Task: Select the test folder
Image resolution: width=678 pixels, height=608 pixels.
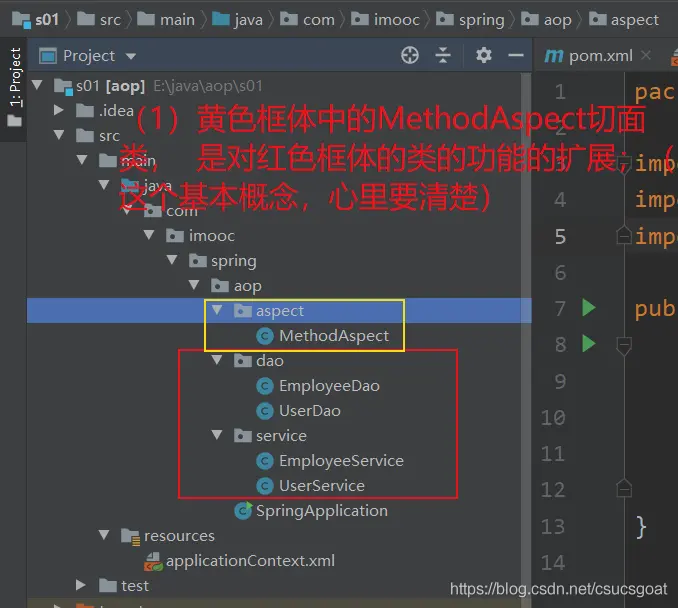Action: coord(124,586)
